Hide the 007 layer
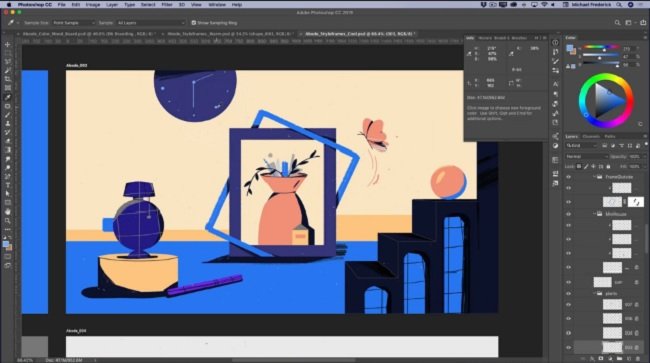 pyautogui.click(x=569, y=305)
